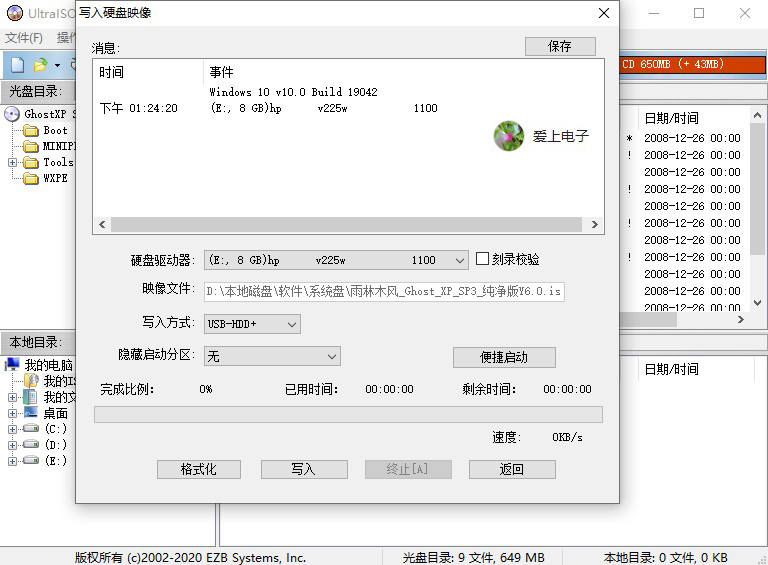Expand the E: drive node
Image resolution: width=768 pixels, height=565 pixels.
point(13,461)
